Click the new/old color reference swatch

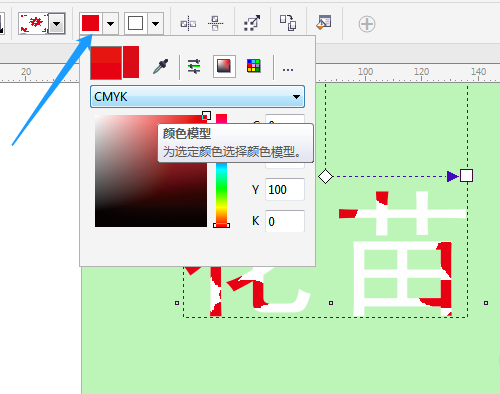(115, 62)
